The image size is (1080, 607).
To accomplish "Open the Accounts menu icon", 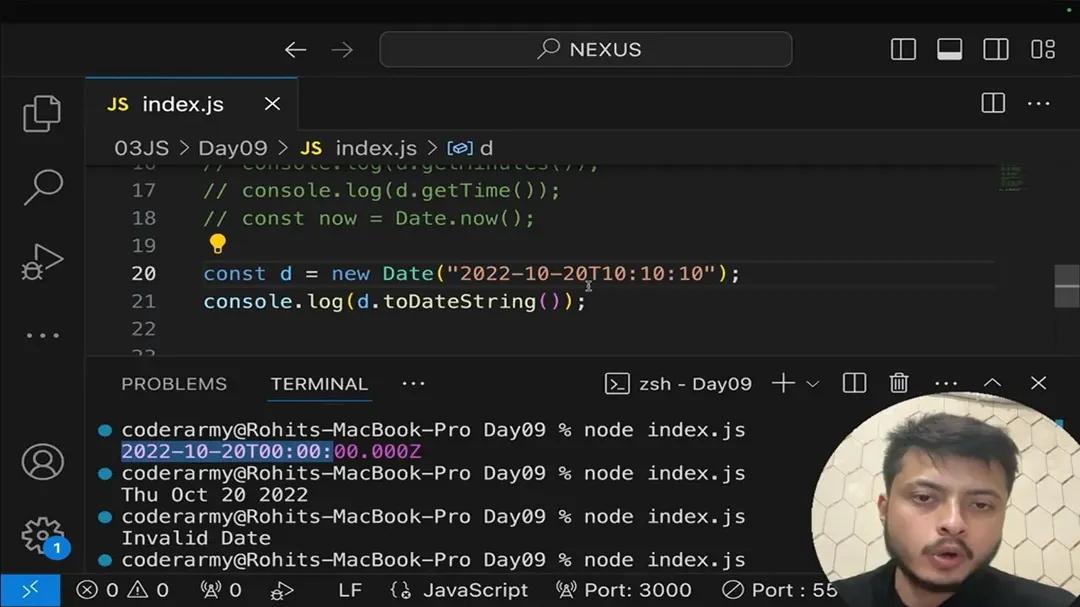I will [43, 462].
